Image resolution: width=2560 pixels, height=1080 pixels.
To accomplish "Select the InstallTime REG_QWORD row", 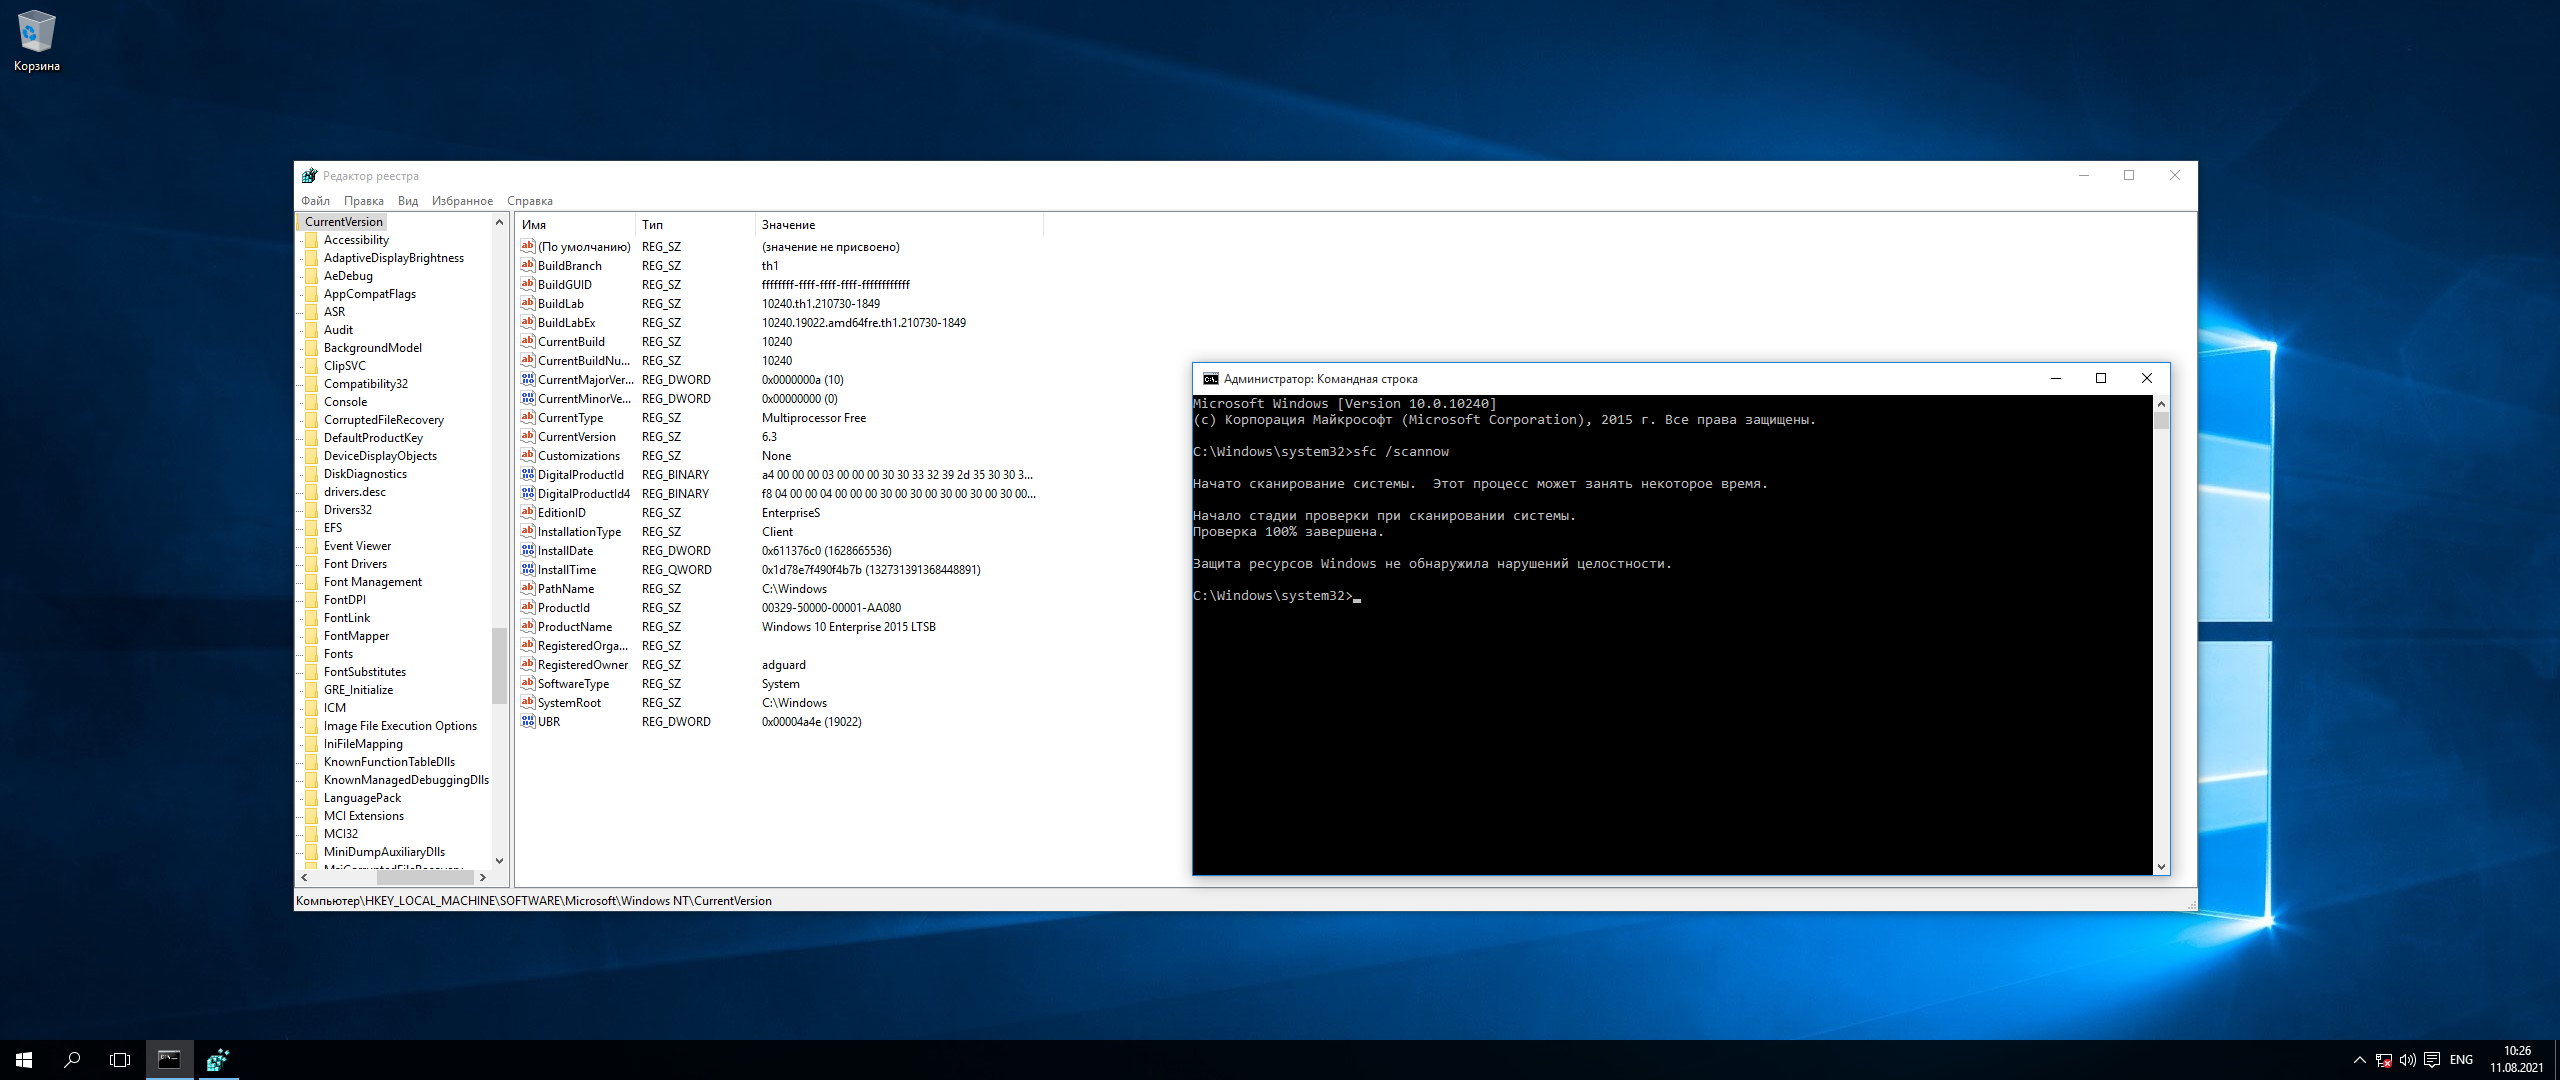I will click(780, 569).
